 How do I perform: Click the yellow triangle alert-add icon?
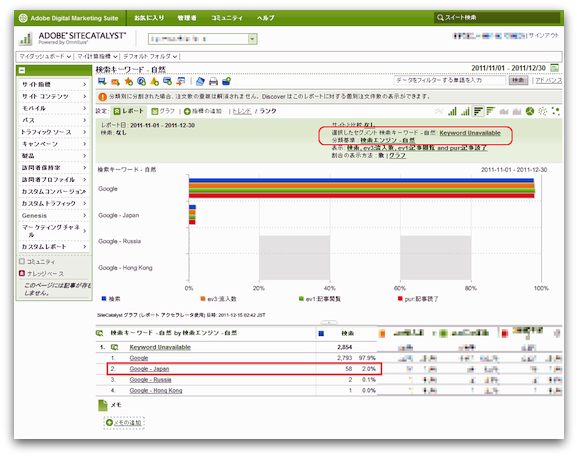(154, 81)
